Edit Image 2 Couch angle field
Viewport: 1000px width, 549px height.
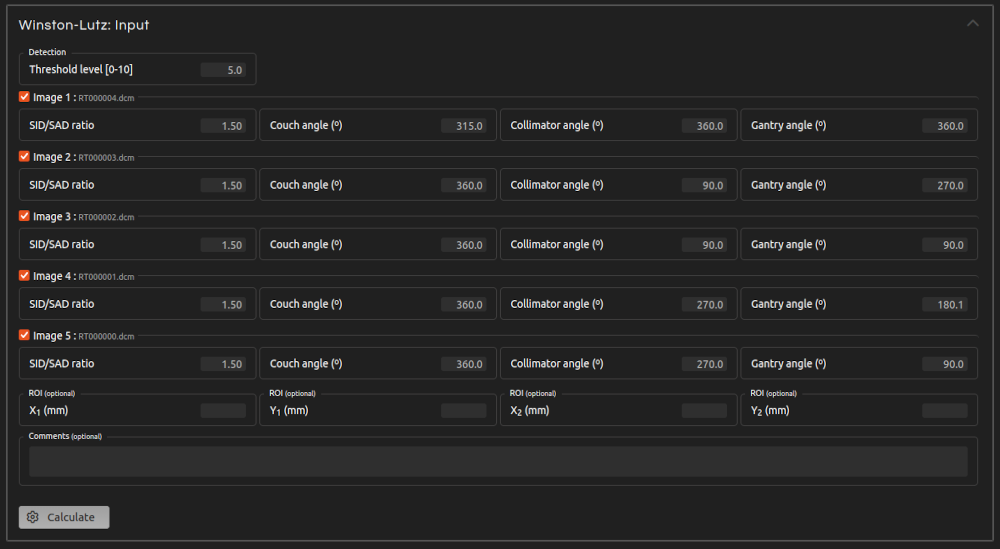(x=464, y=185)
